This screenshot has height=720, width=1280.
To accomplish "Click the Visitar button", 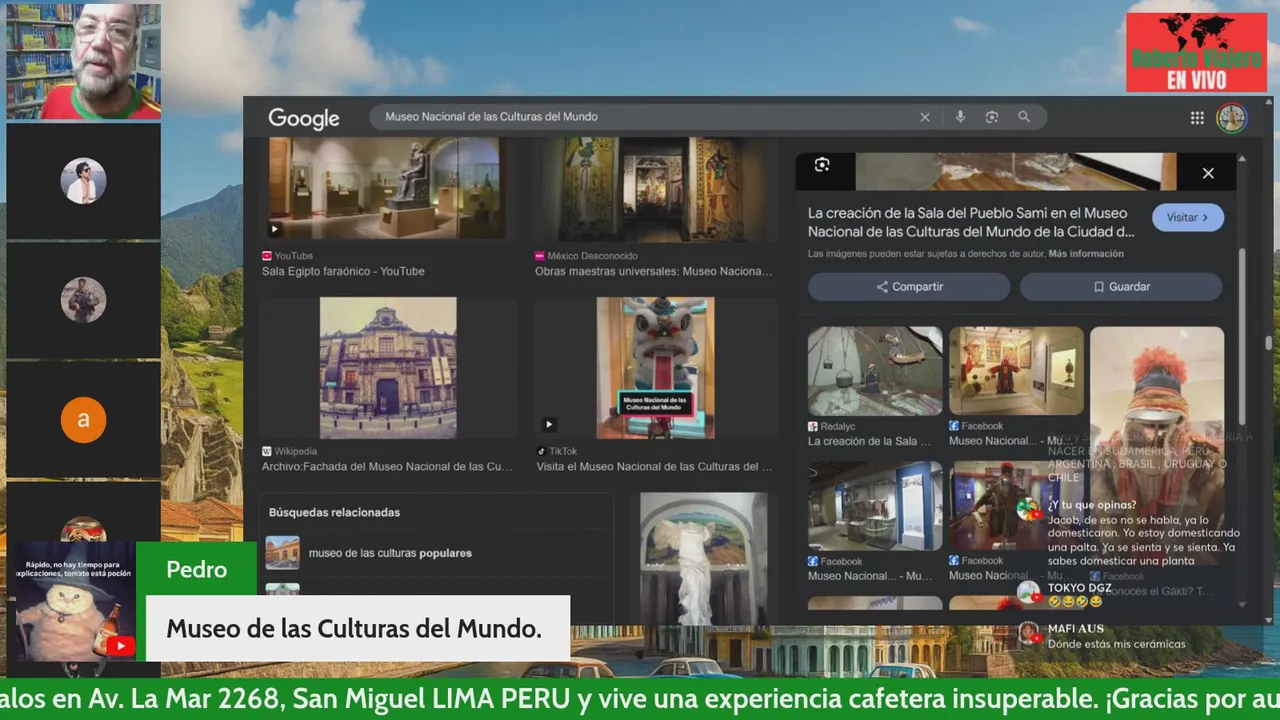I will 1187,217.
